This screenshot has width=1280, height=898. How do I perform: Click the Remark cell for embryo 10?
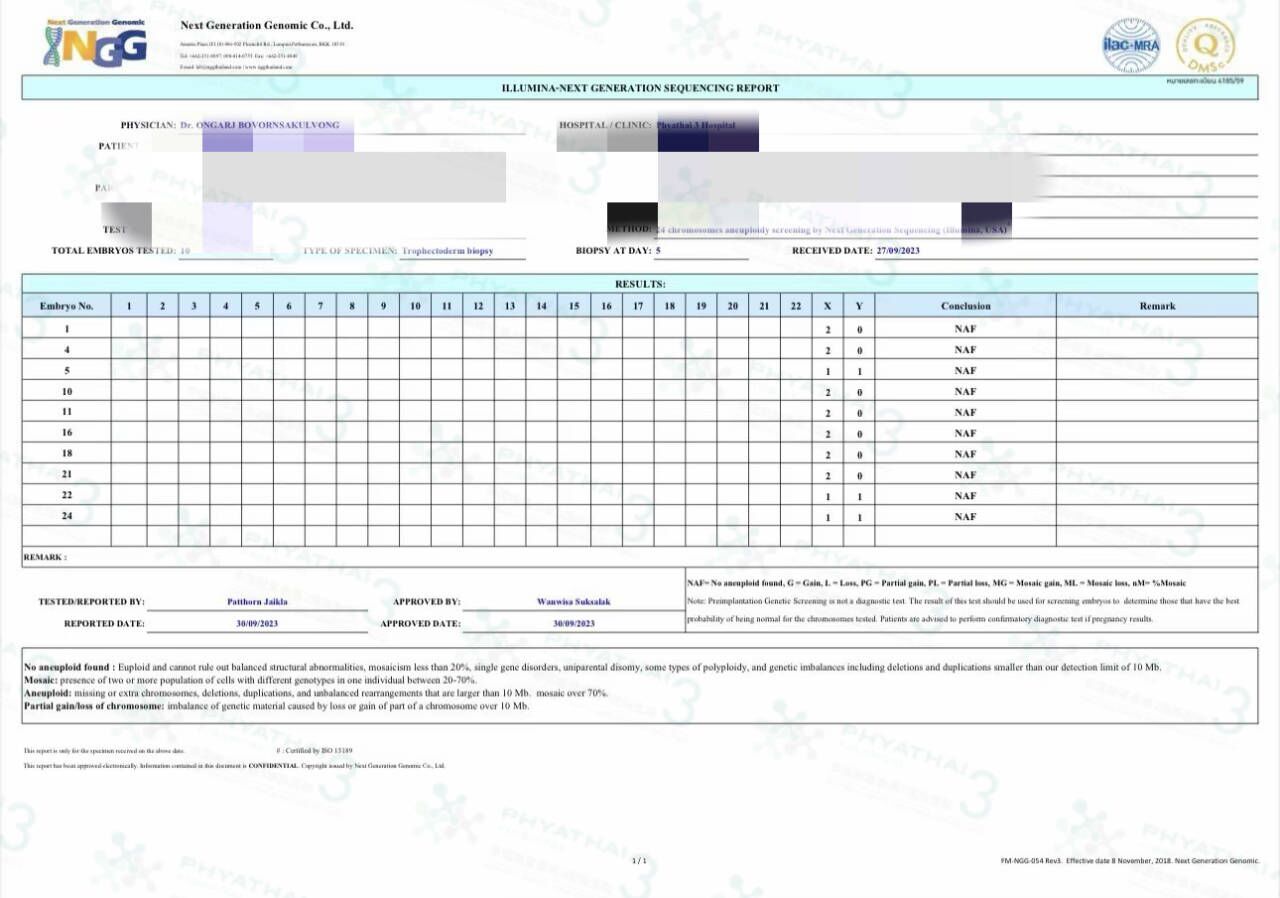click(1157, 392)
